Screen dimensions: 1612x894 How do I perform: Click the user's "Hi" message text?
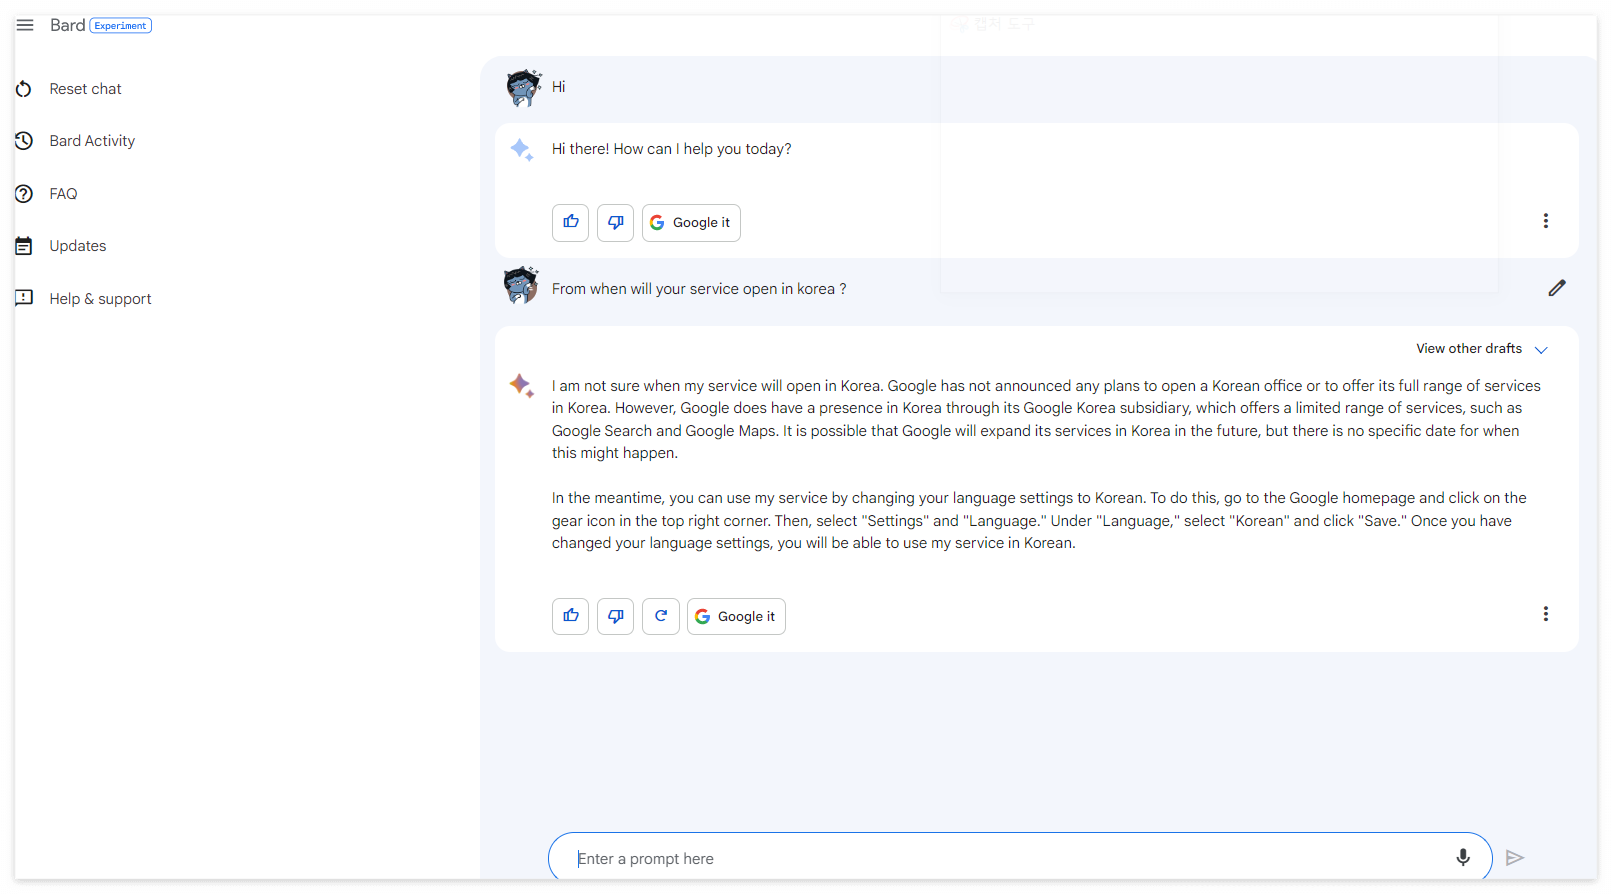pyautogui.click(x=558, y=87)
